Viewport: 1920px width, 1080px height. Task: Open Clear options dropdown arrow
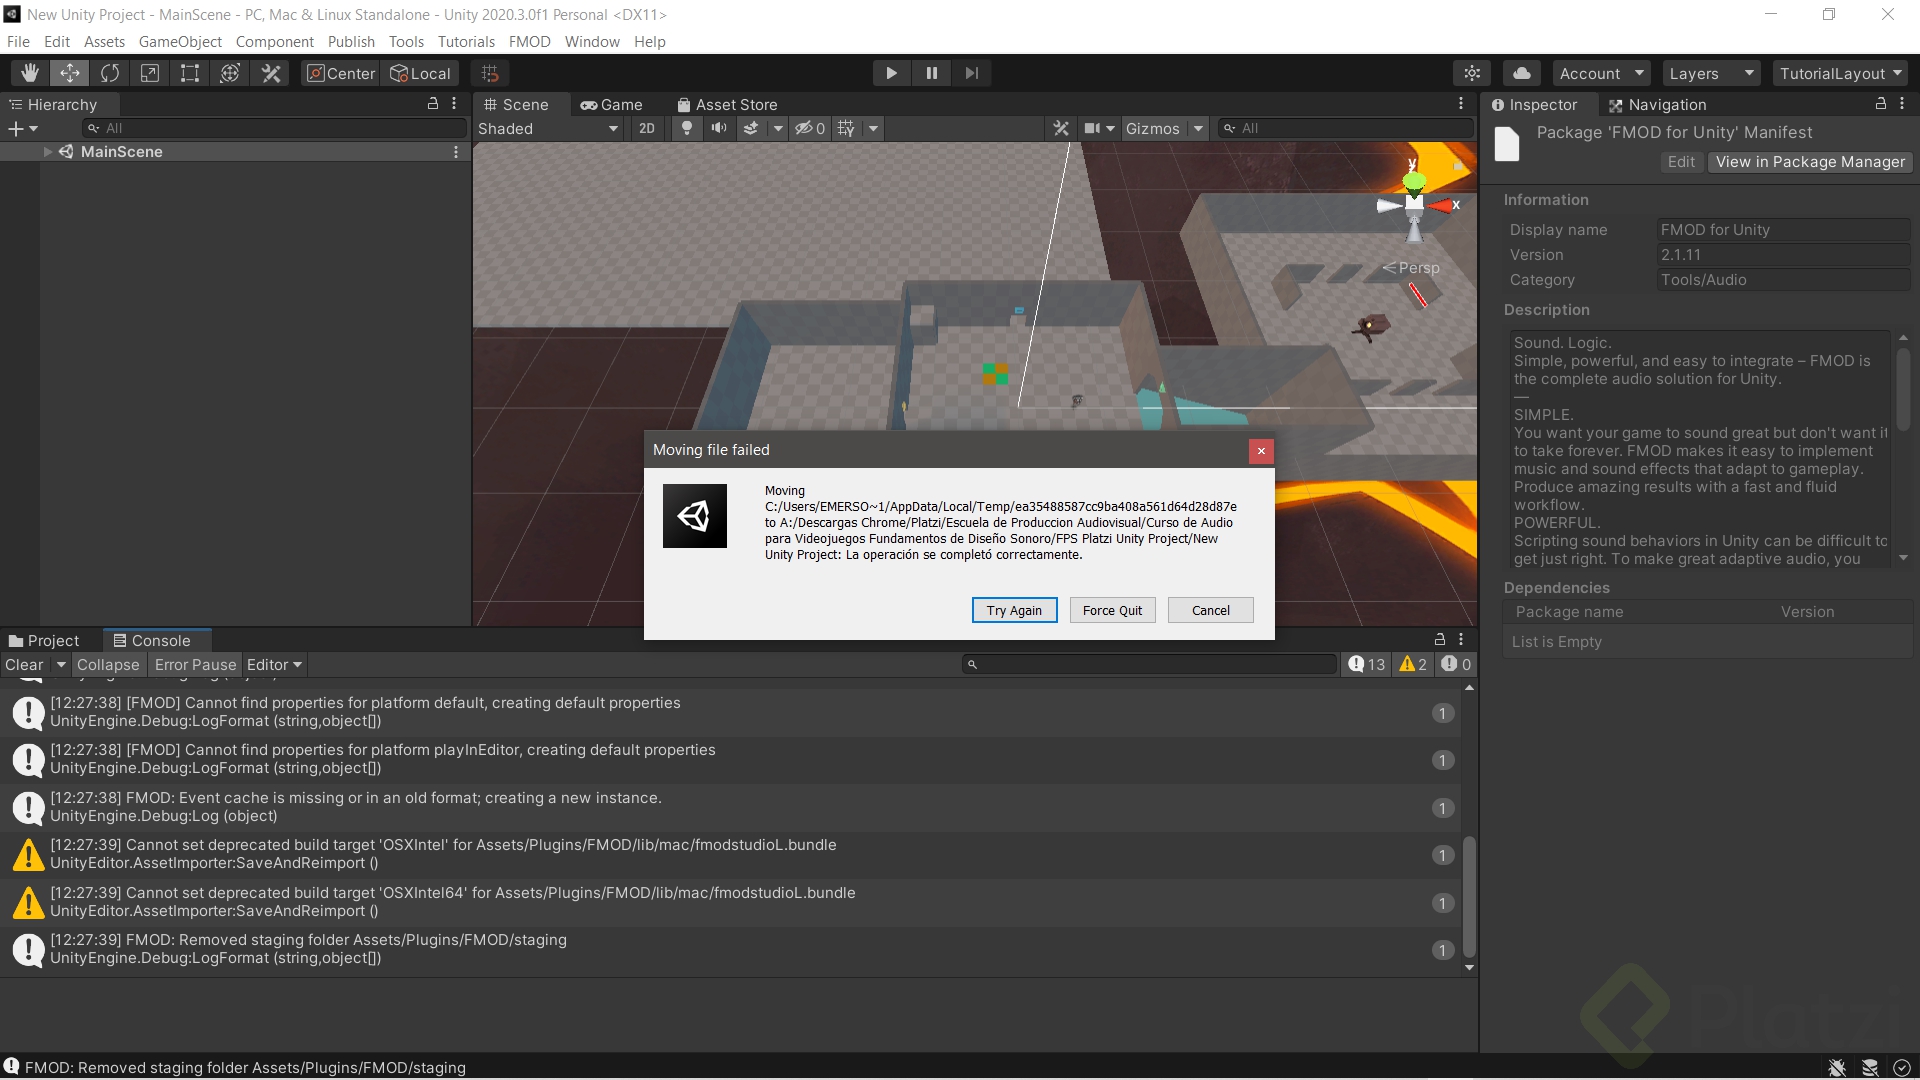point(61,665)
